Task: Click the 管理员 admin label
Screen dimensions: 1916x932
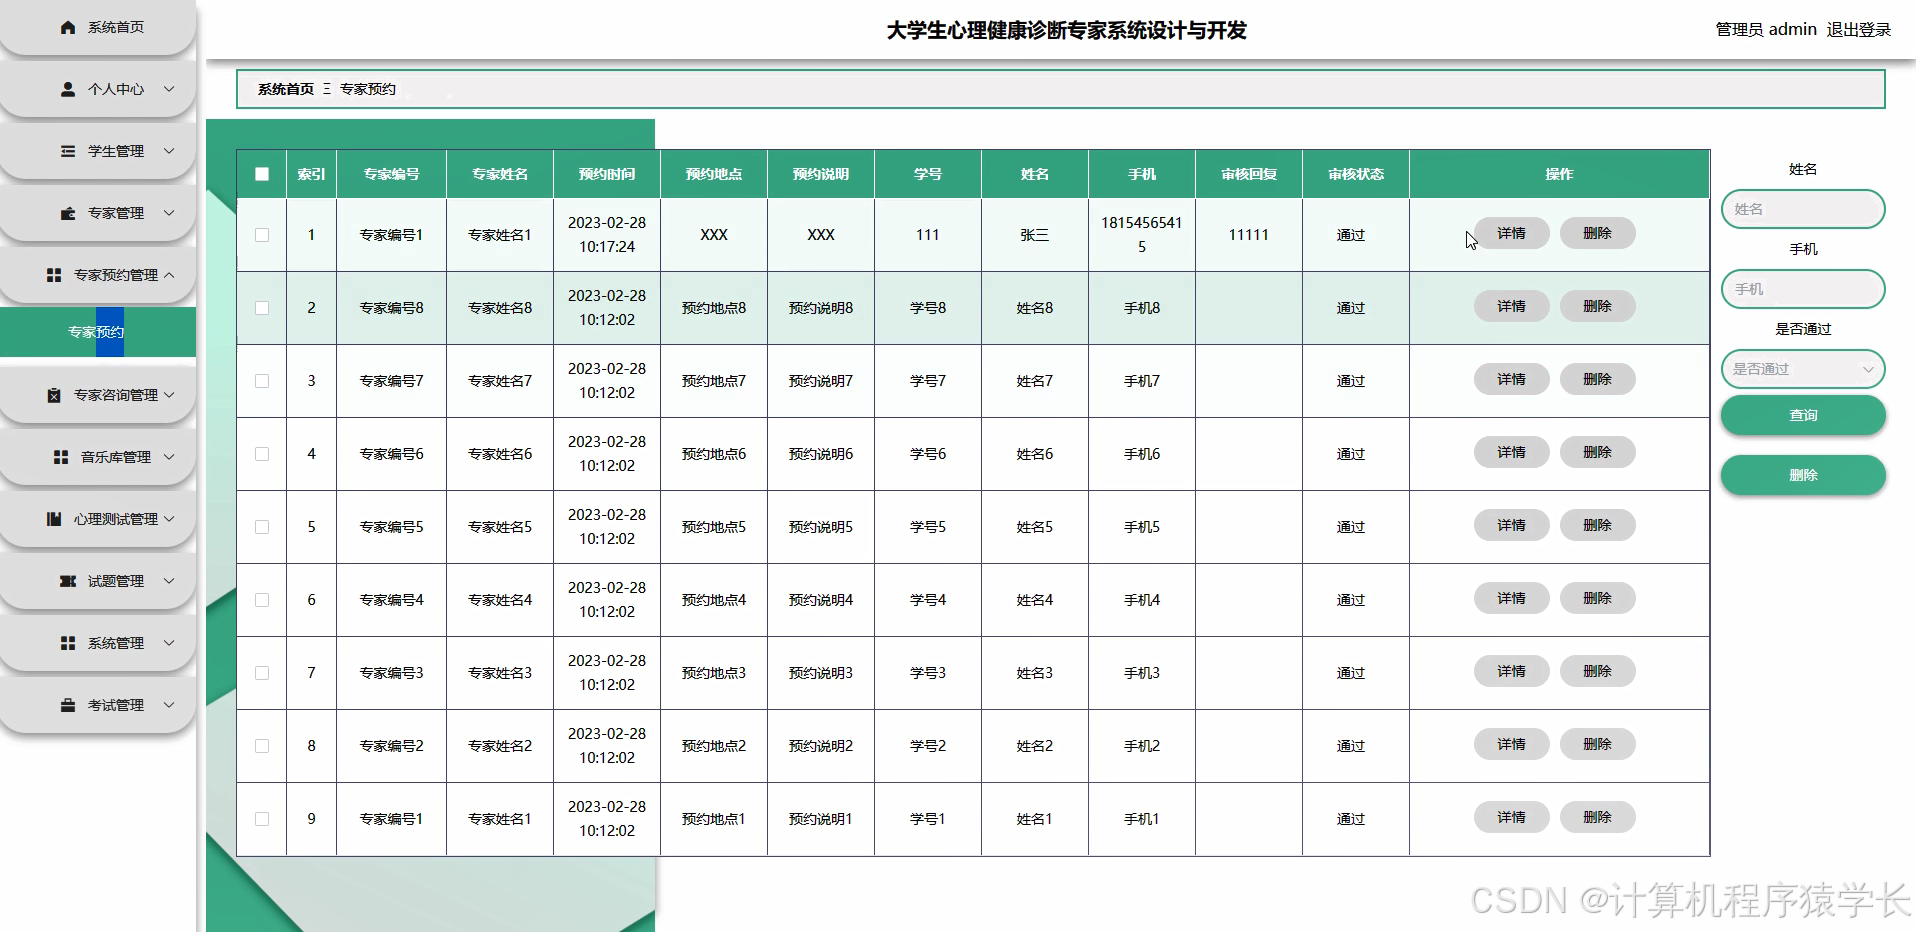Action: coord(1766,30)
